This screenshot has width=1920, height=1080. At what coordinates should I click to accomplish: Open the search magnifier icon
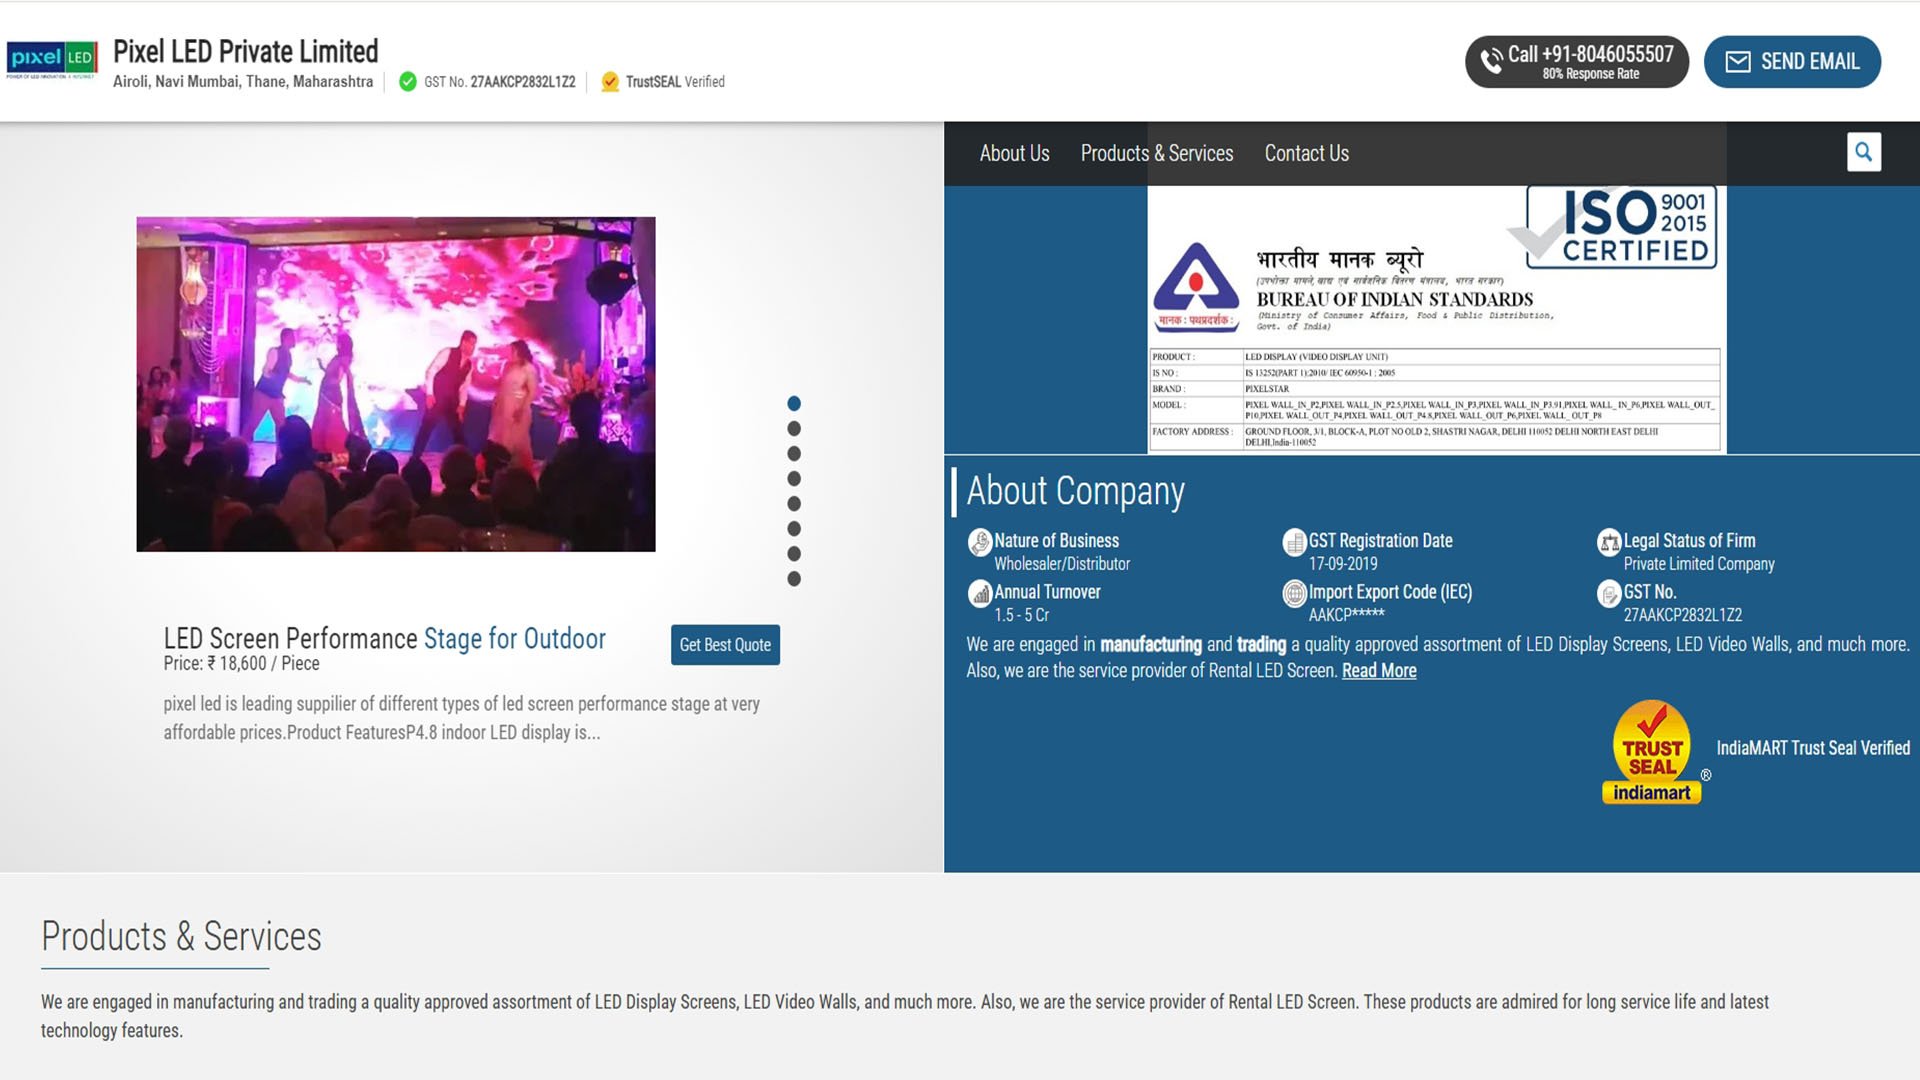pos(1863,152)
